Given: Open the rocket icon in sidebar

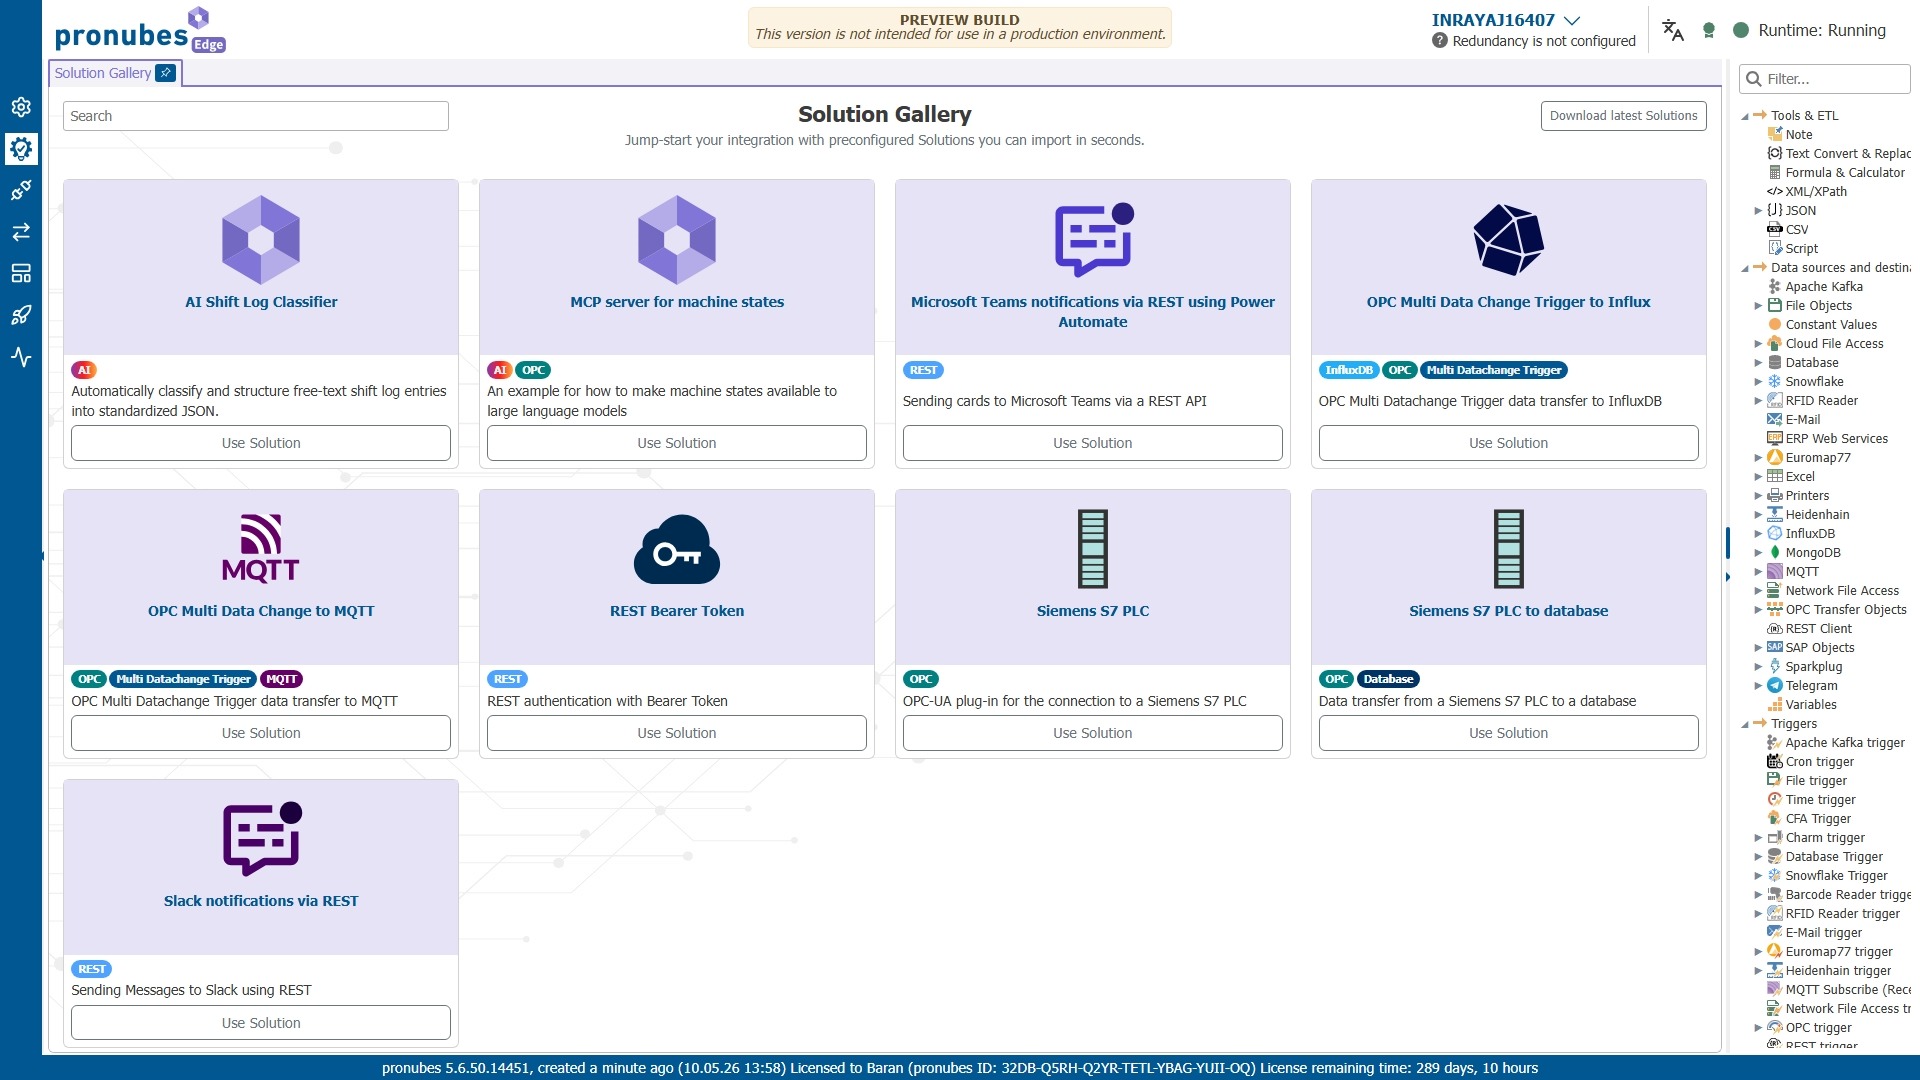Looking at the screenshot, I should click(x=21, y=315).
